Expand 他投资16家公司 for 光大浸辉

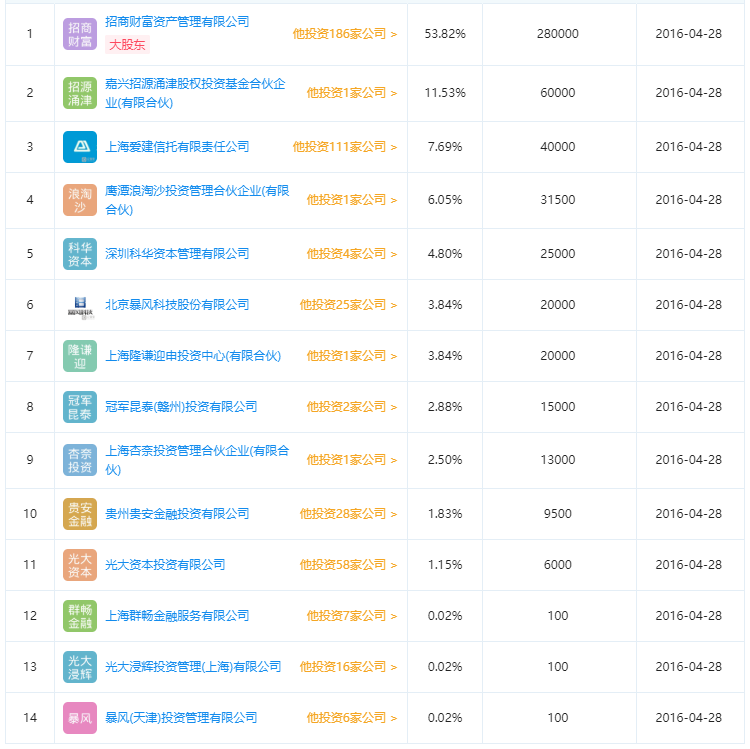(x=348, y=667)
